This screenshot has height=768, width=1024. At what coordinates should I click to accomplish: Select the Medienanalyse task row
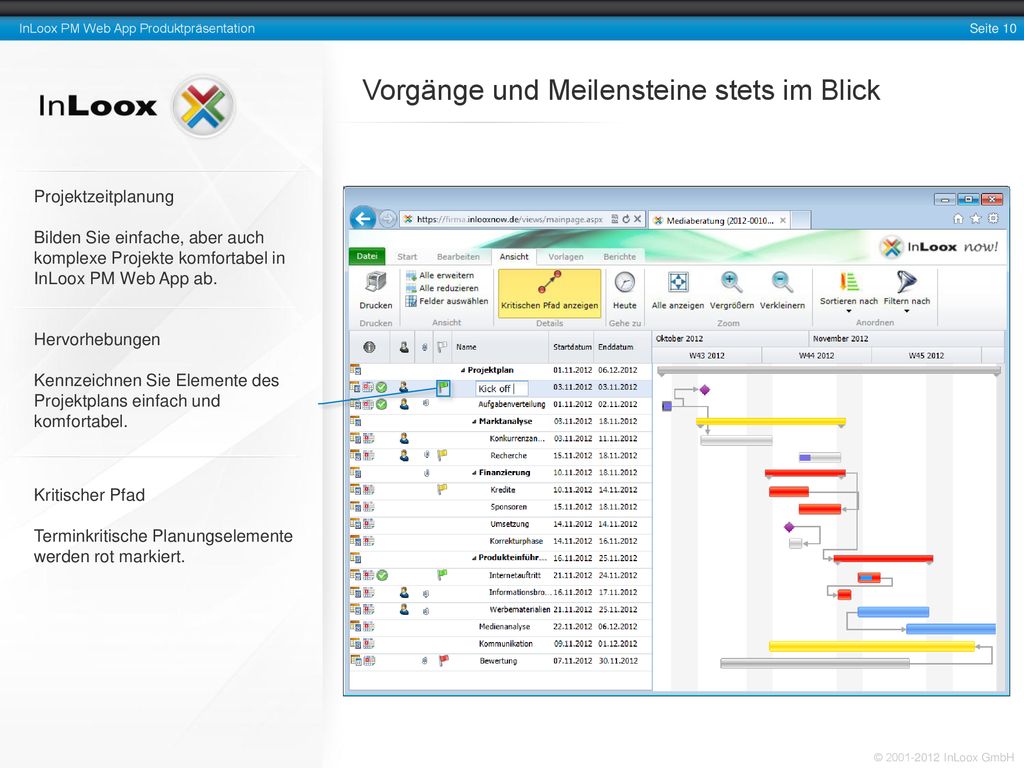[x=500, y=626]
